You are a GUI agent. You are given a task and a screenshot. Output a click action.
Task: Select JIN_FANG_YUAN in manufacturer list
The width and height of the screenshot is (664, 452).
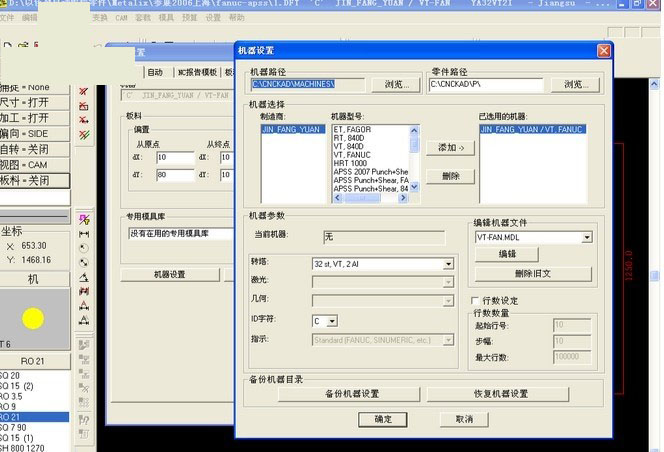pyautogui.click(x=293, y=130)
